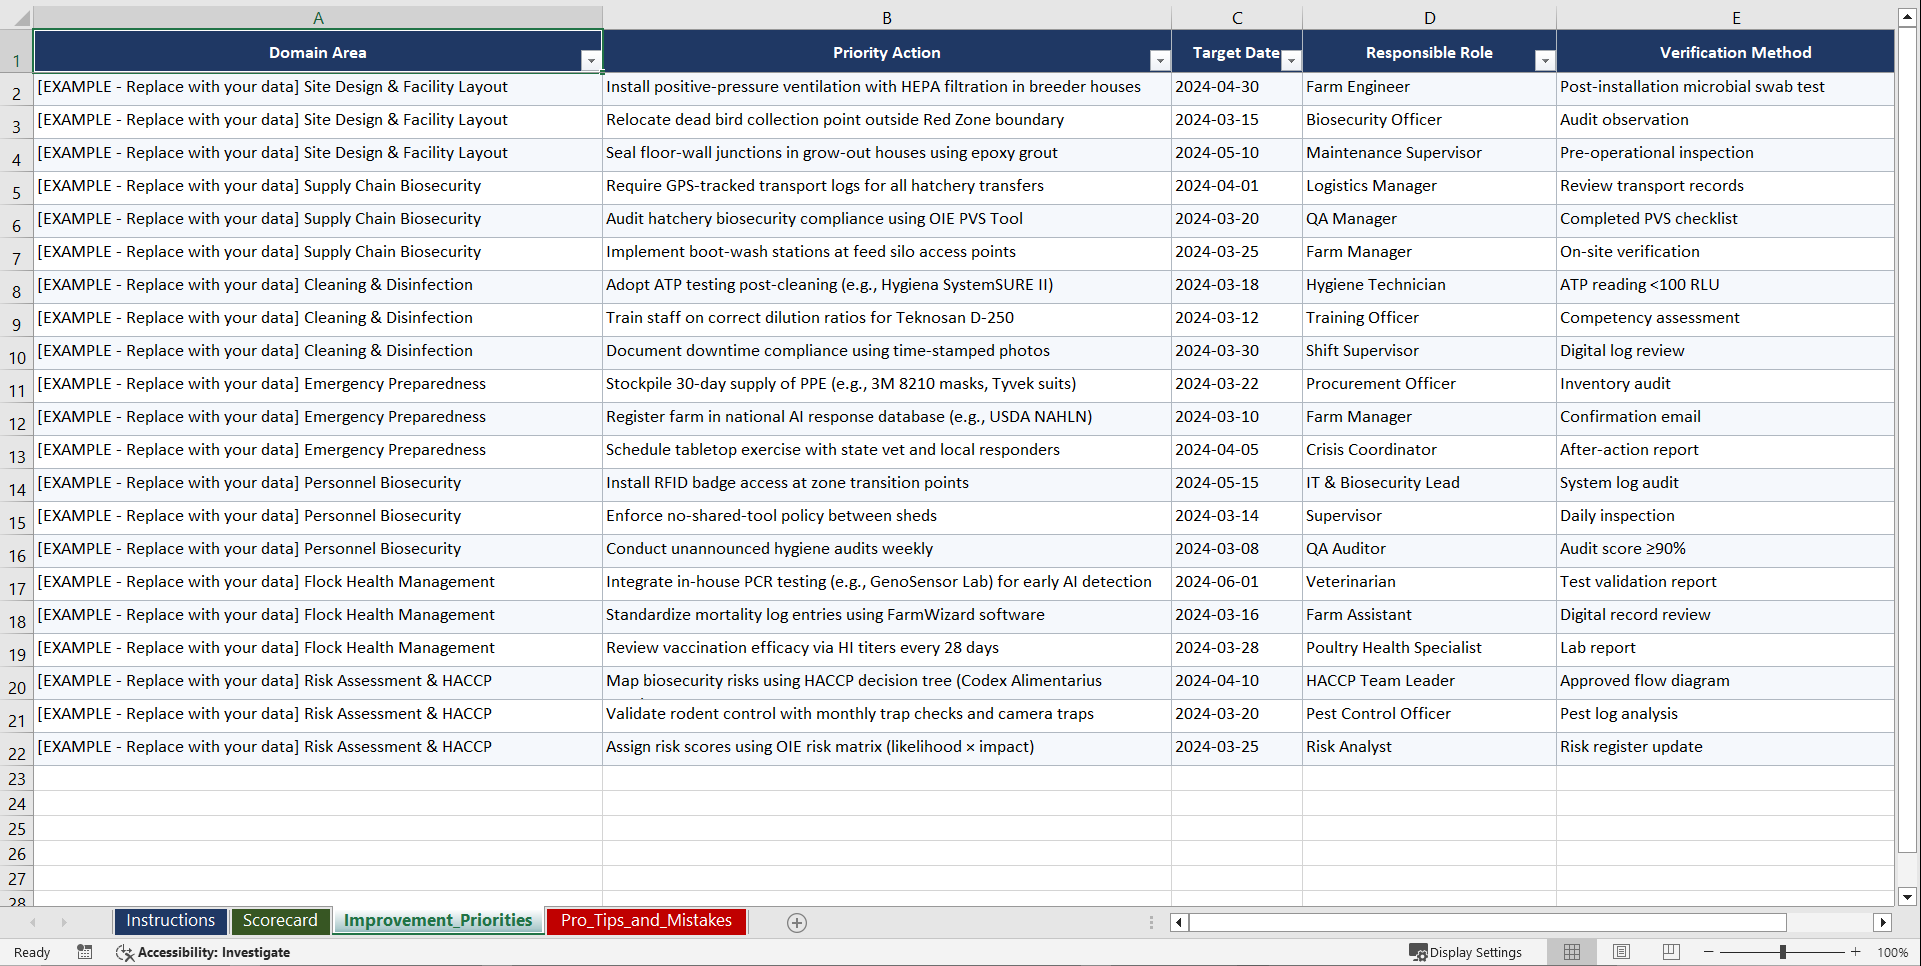Viewport: 1921px width, 966px height.
Task: Add a new worksheet using the plus icon
Action: pyautogui.click(x=796, y=922)
